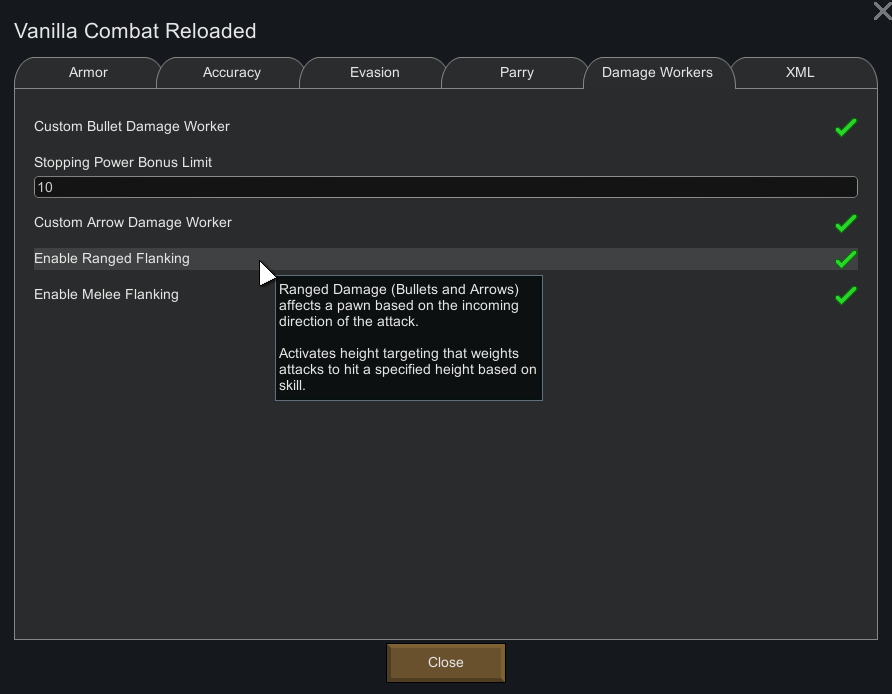Click the Vanilla Combat Reloaded title
This screenshot has width=892, height=694.
[x=135, y=31]
